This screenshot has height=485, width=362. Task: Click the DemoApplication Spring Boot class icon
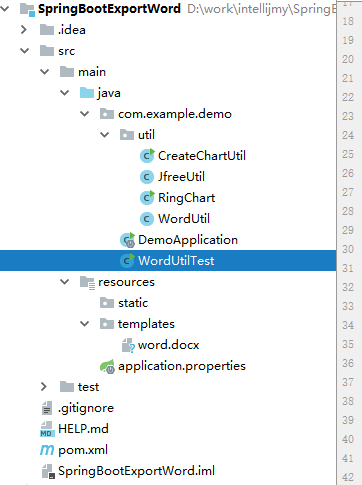(127, 240)
